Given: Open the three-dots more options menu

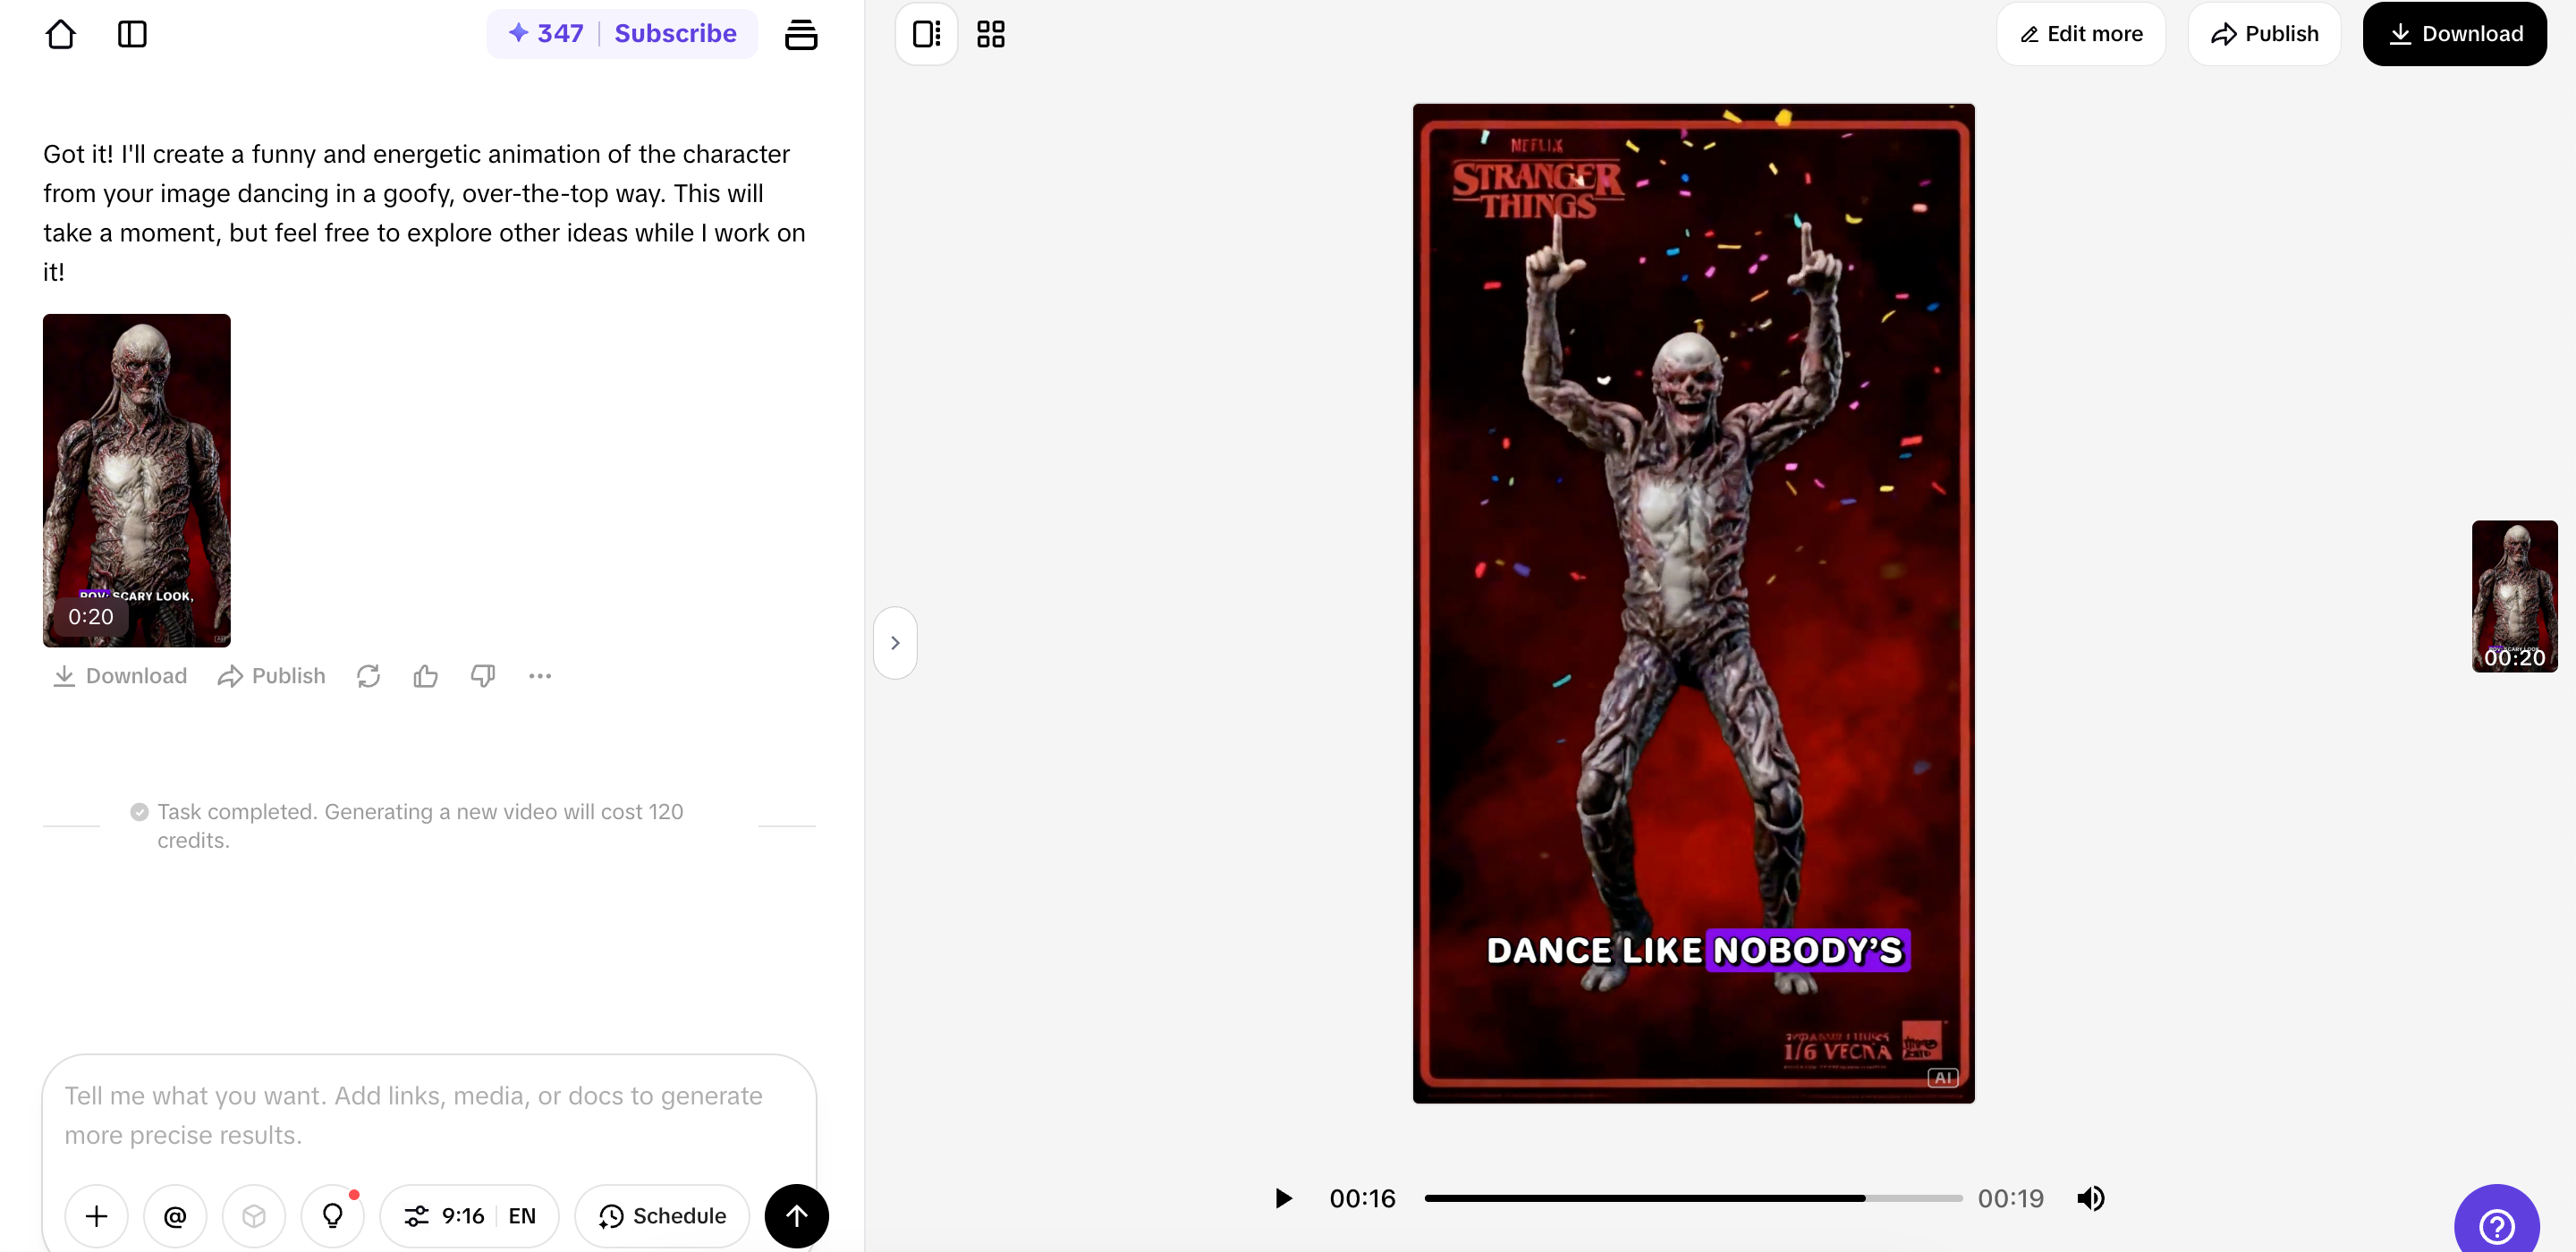Looking at the screenshot, I should point(540,676).
